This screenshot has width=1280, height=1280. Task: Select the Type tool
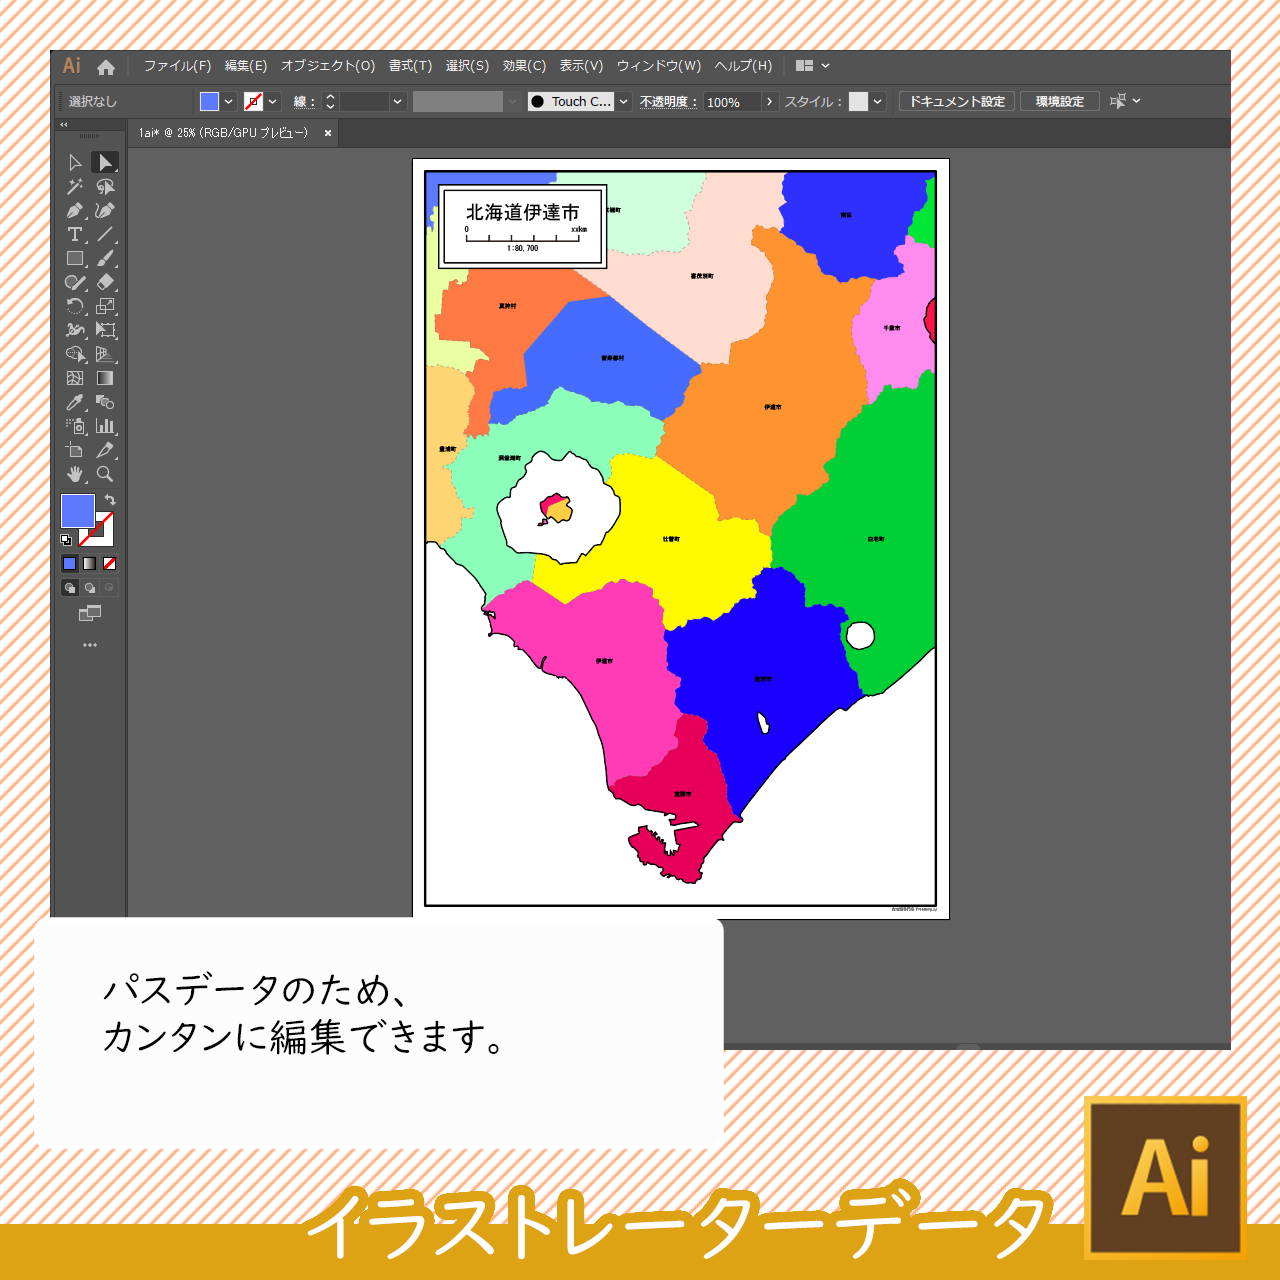[75, 234]
